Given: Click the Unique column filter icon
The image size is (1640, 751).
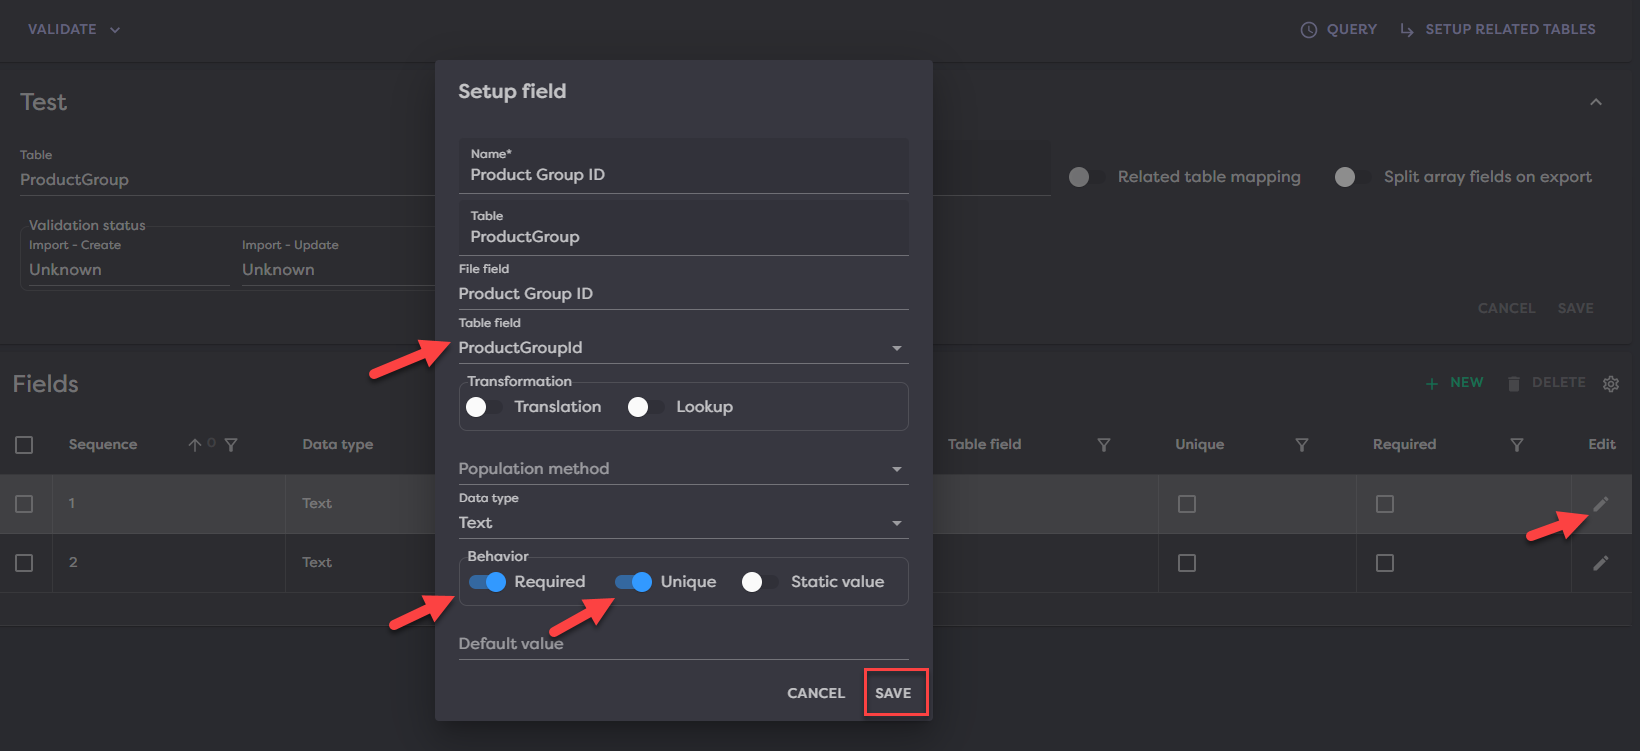Looking at the screenshot, I should click(x=1302, y=445).
